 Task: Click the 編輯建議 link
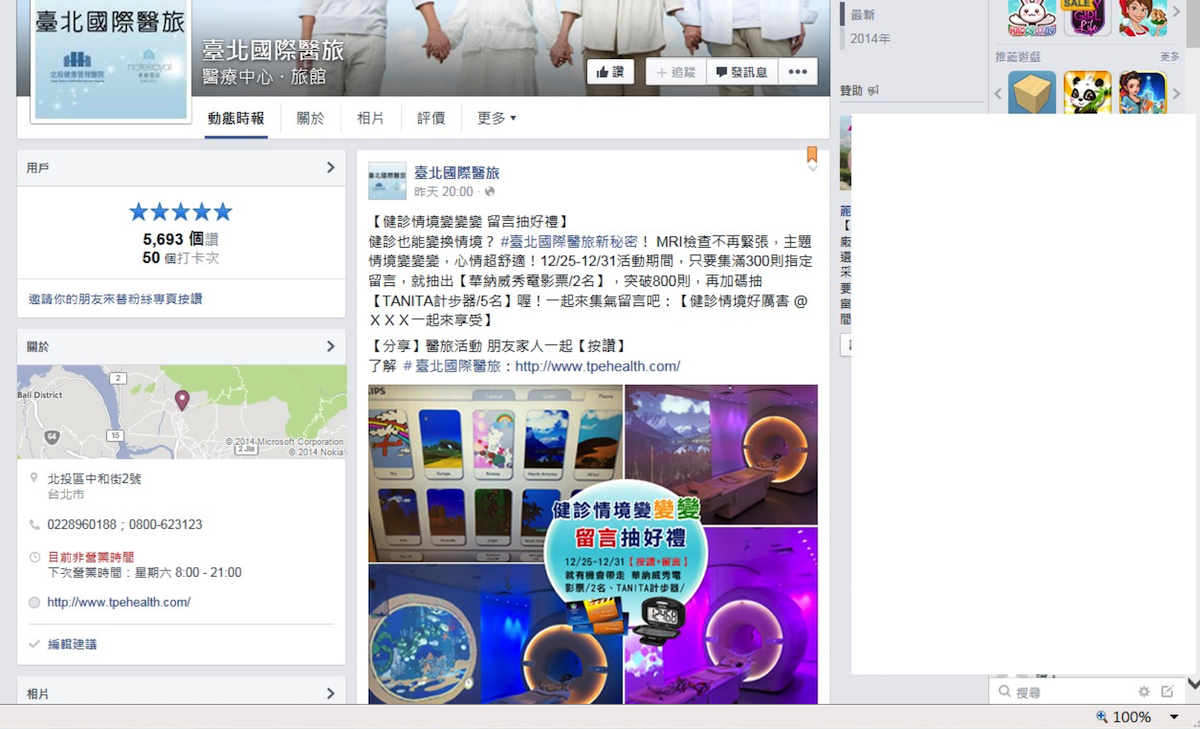coord(72,644)
